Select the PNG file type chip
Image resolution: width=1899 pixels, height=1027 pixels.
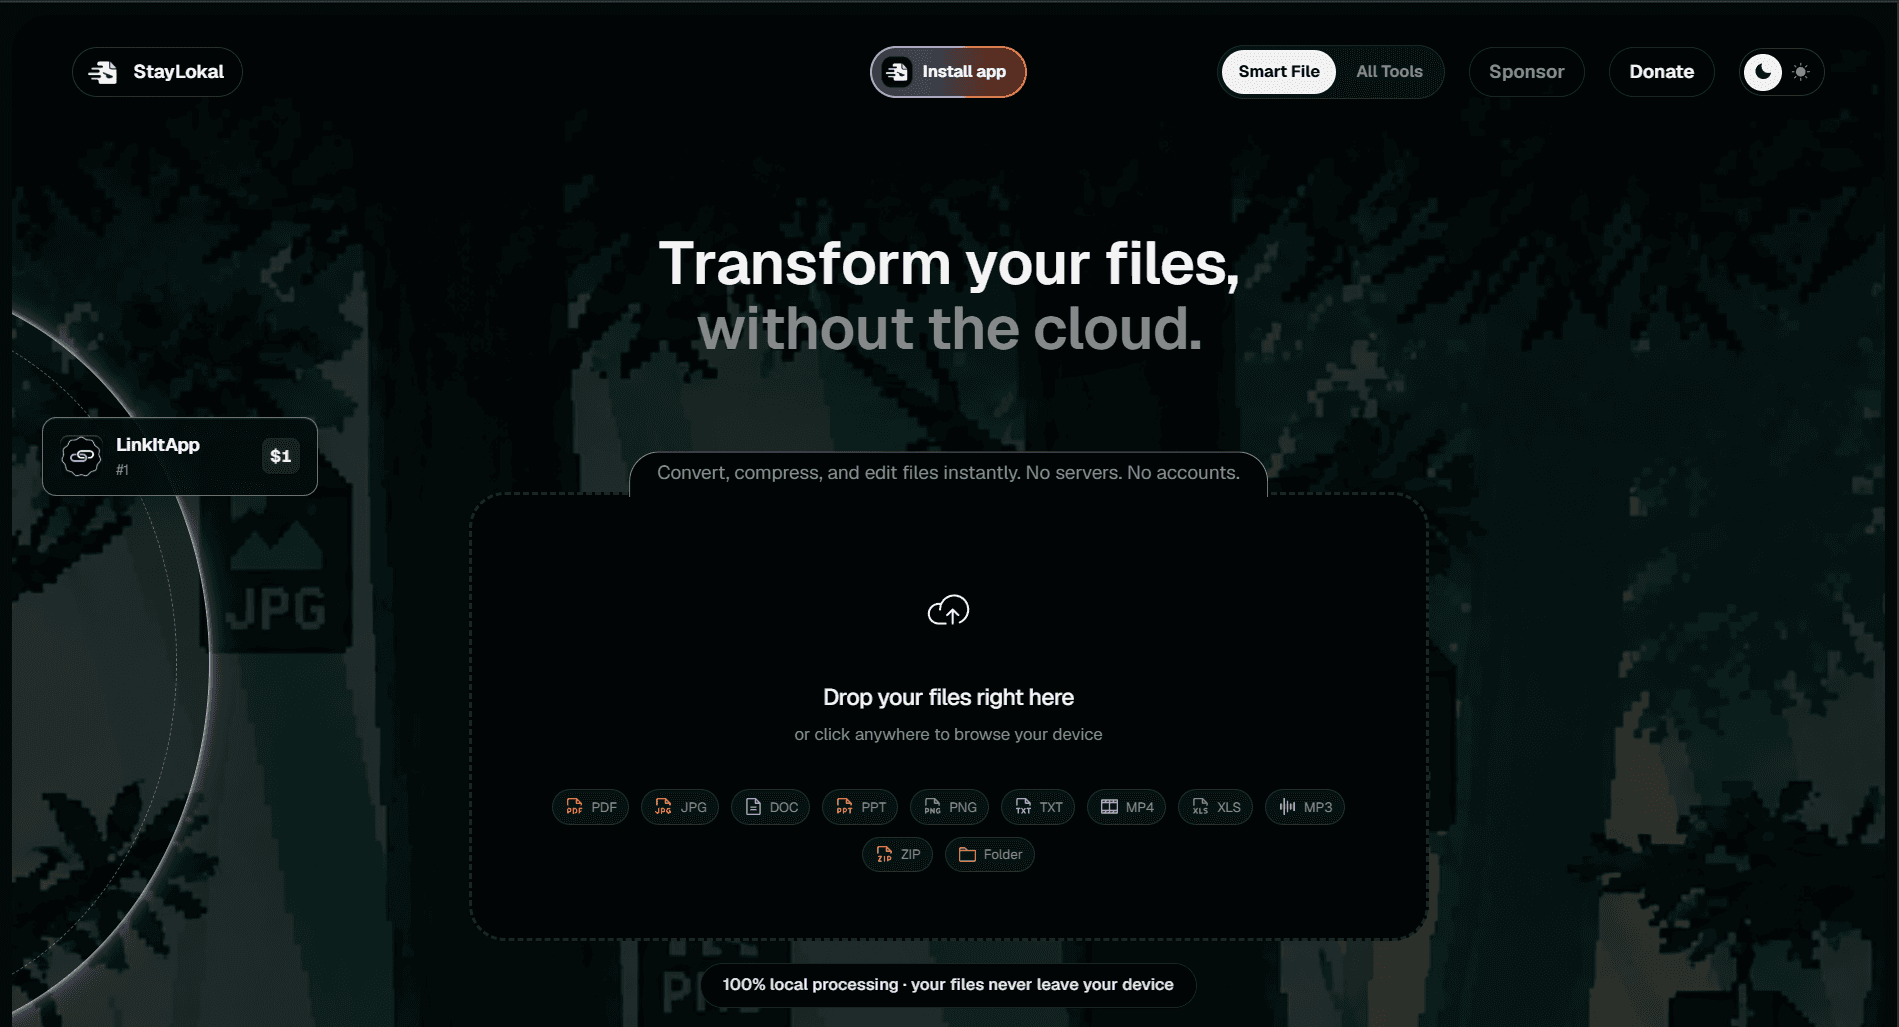point(949,807)
